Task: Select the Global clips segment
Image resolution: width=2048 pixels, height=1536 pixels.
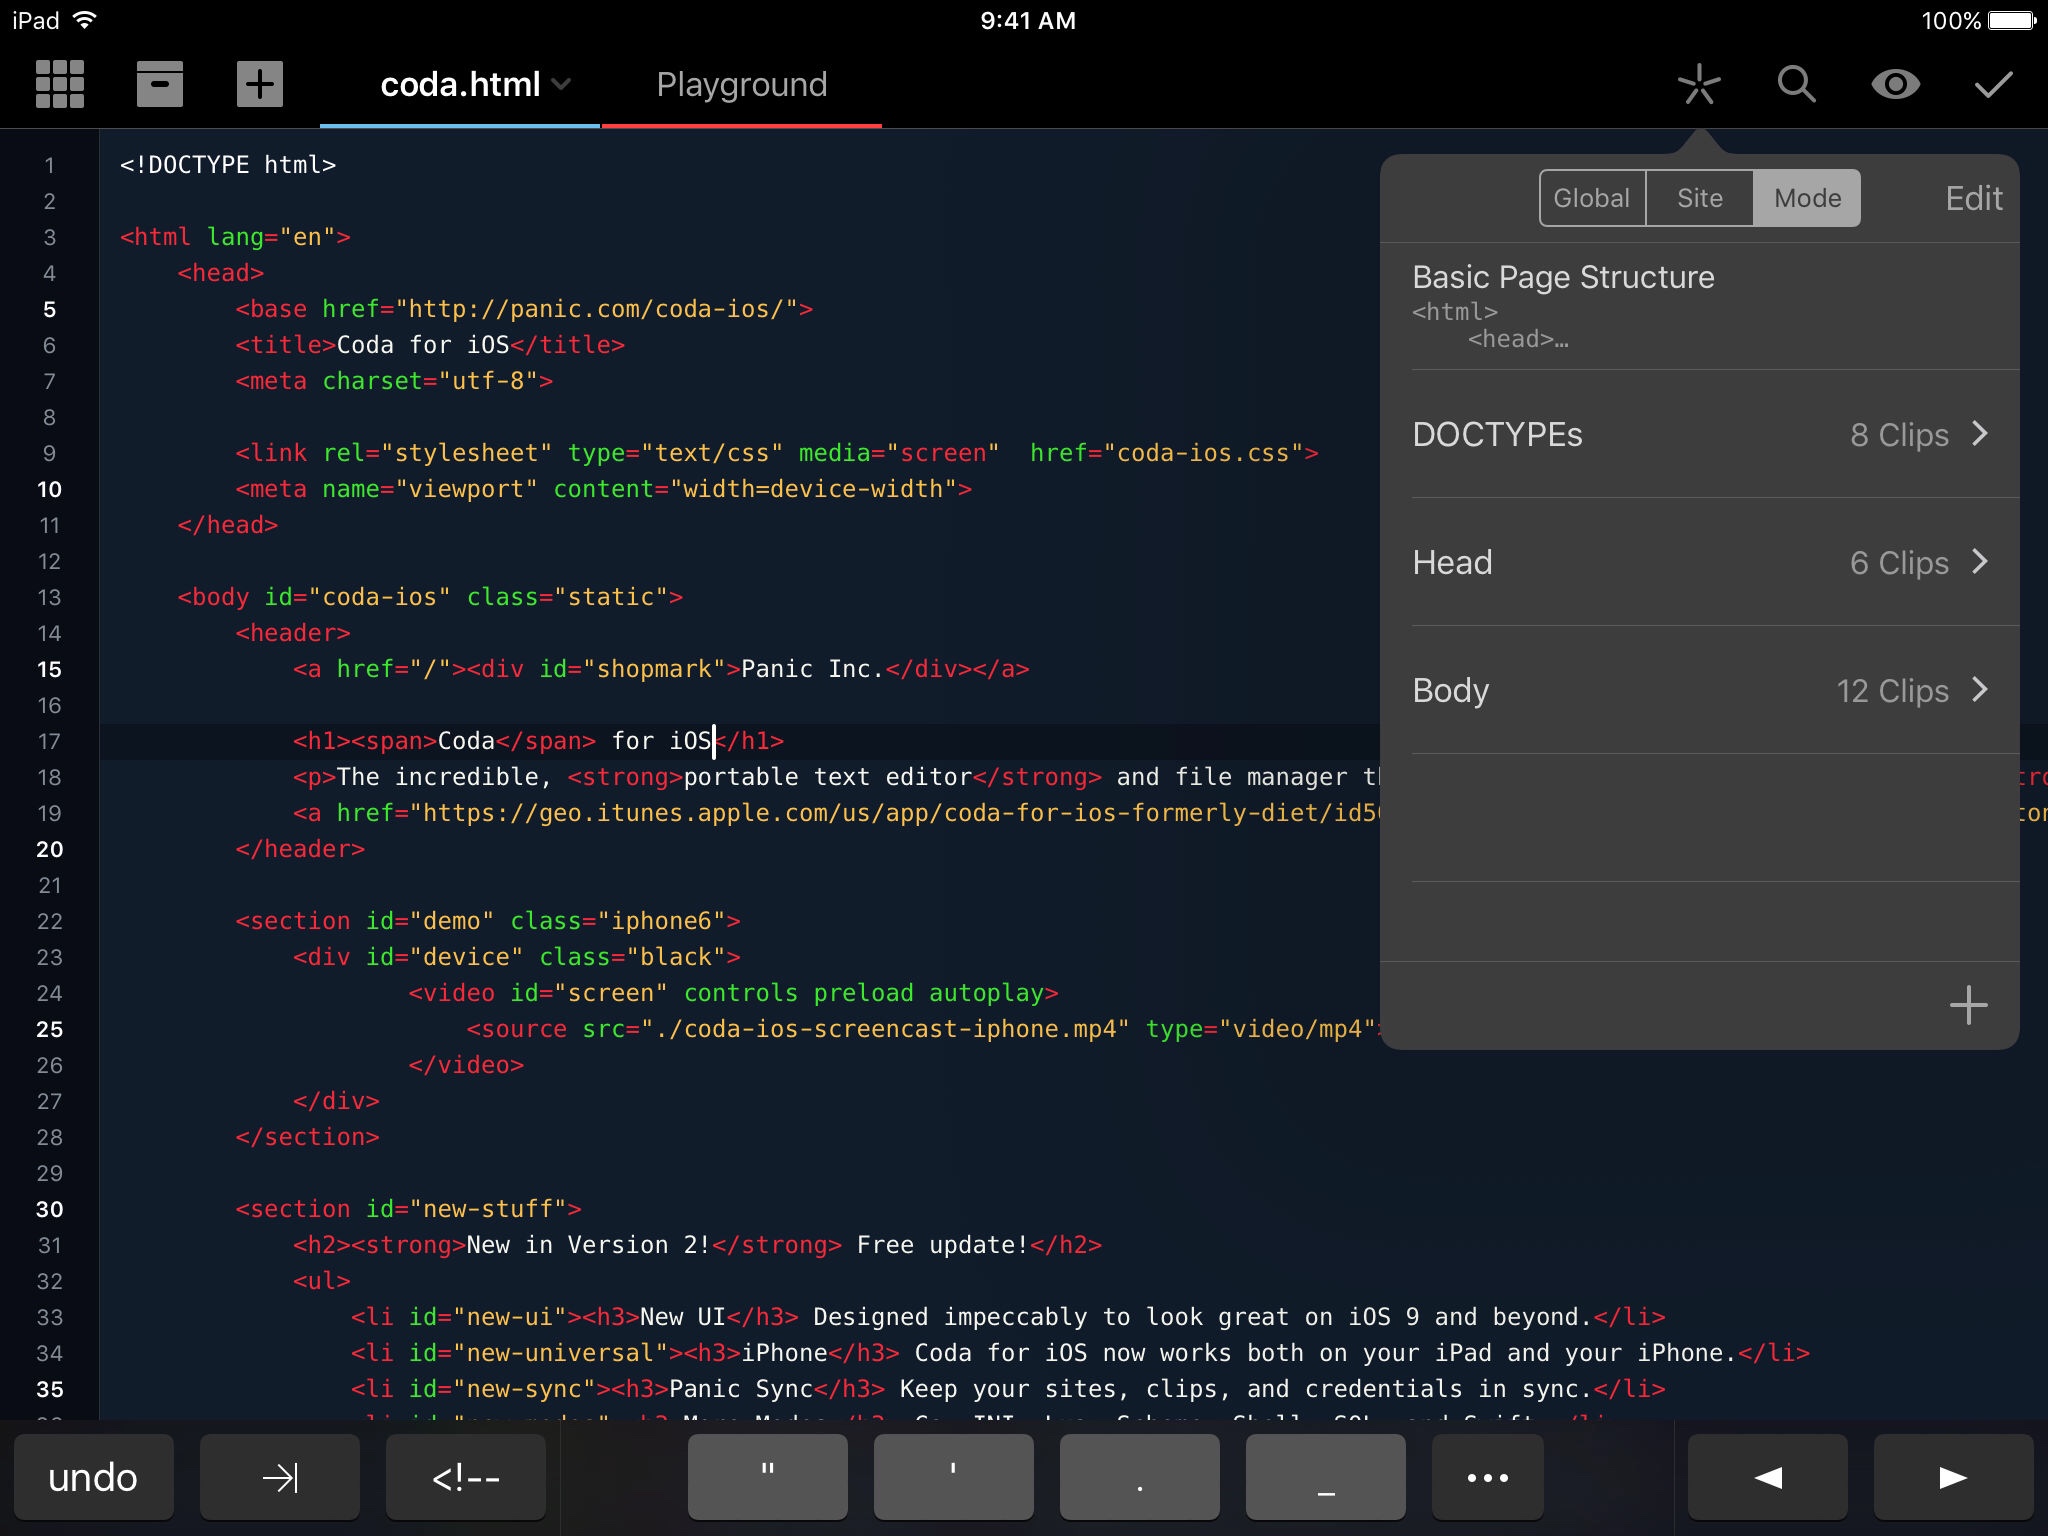Action: click(x=1592, y=198)
